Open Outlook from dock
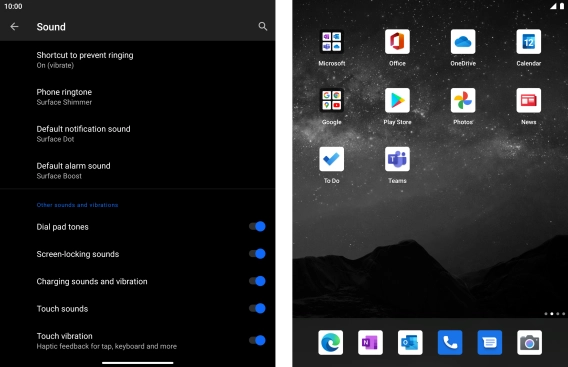Viewport: 568px width, 367px height. point(410,342)
